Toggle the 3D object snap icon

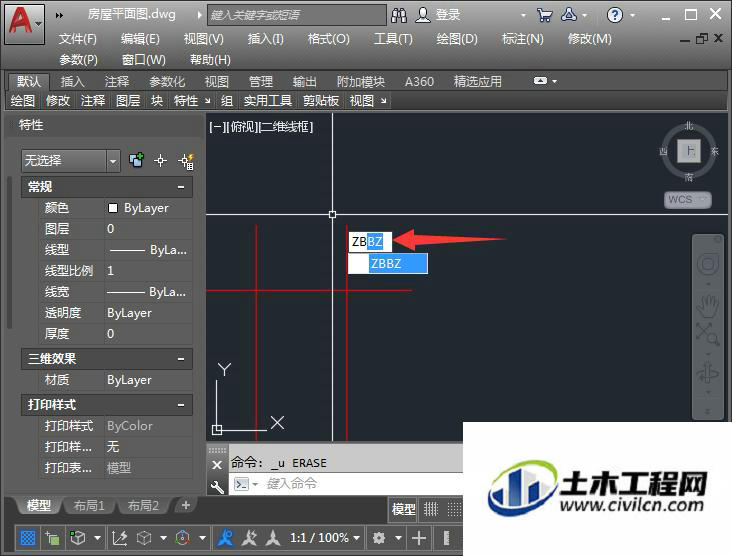(x=77, y=538)
